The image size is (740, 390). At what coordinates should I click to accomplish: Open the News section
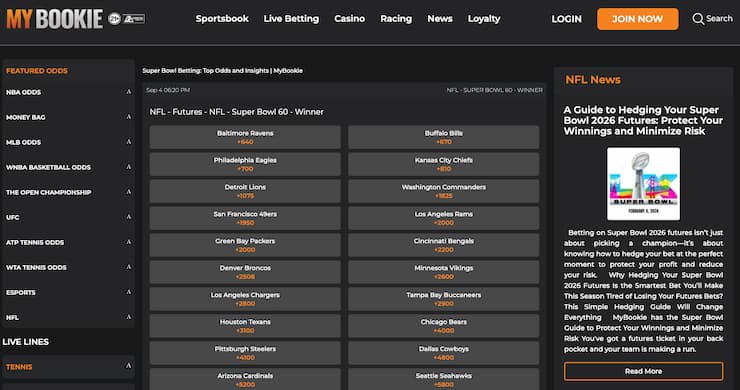(440, 19)
